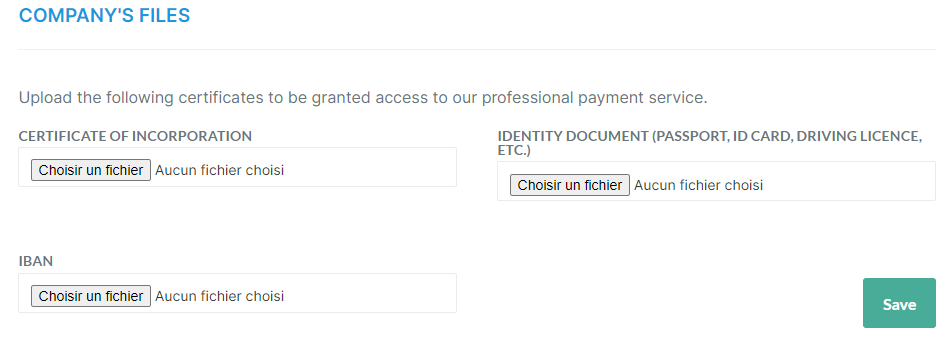The width and height of the screenshot is (952, 362).
Task: Select the Certificate of Incorporation label
Action: (135, 136)
